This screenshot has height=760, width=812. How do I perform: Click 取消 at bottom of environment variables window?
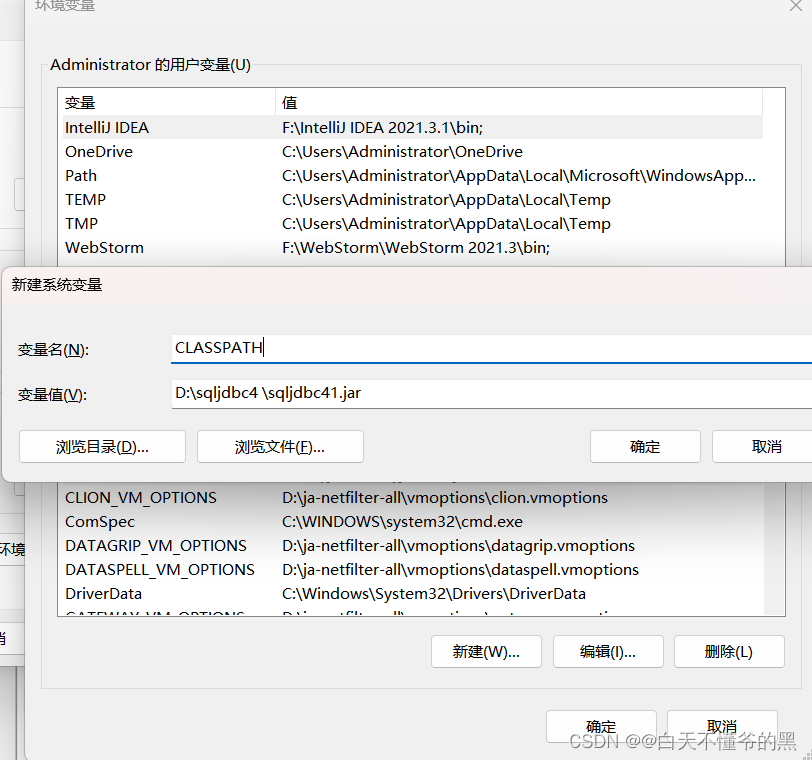point(722,726)
